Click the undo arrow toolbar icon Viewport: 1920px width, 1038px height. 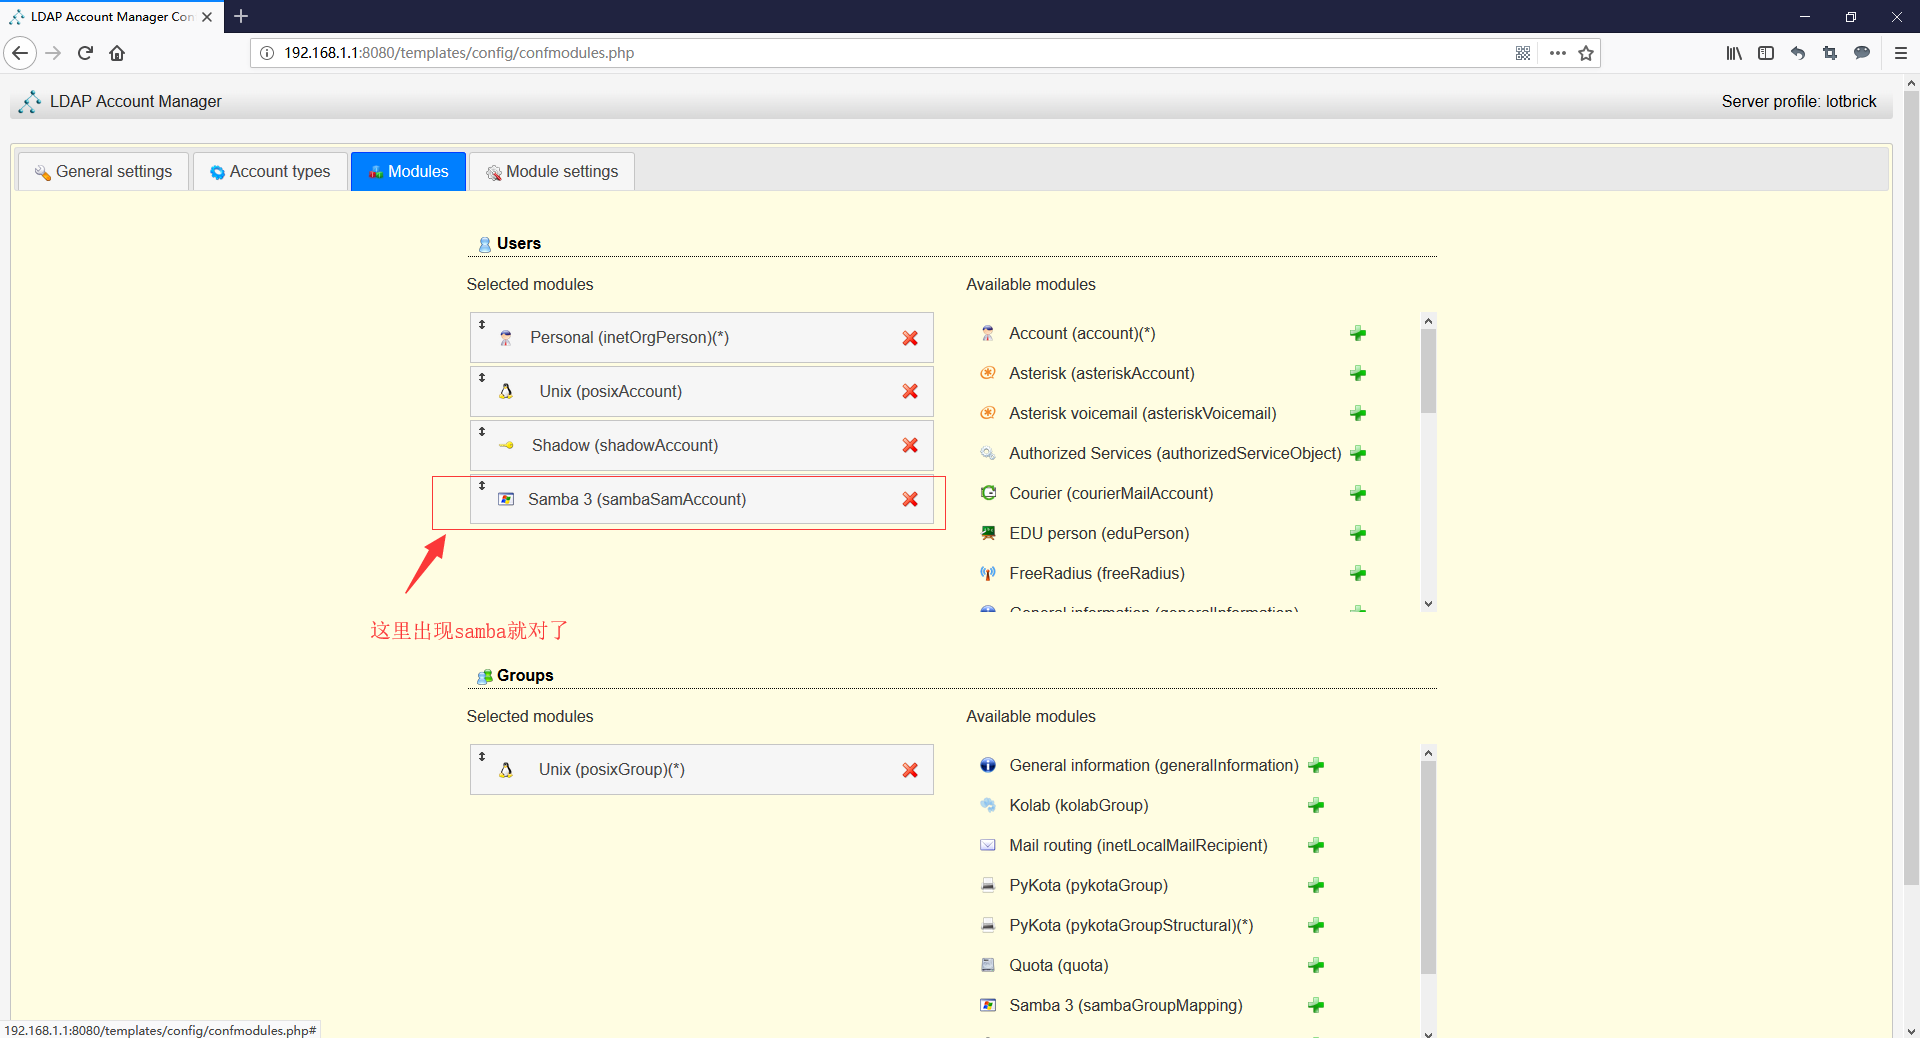click(x=1798, y=53)
